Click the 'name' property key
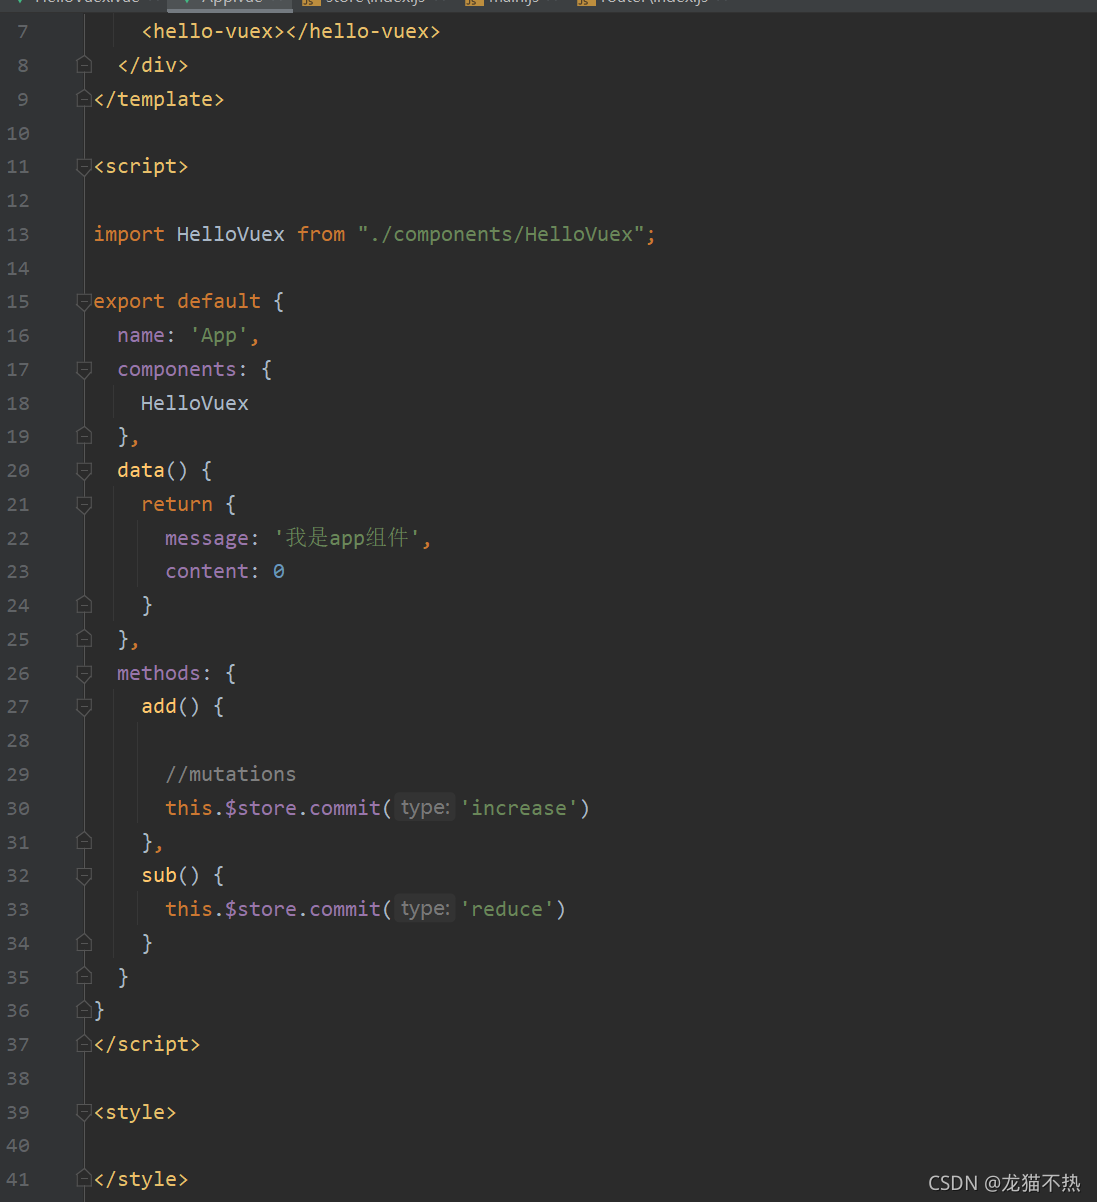This screenshot has width=1097, height=1202. (141, 336)
